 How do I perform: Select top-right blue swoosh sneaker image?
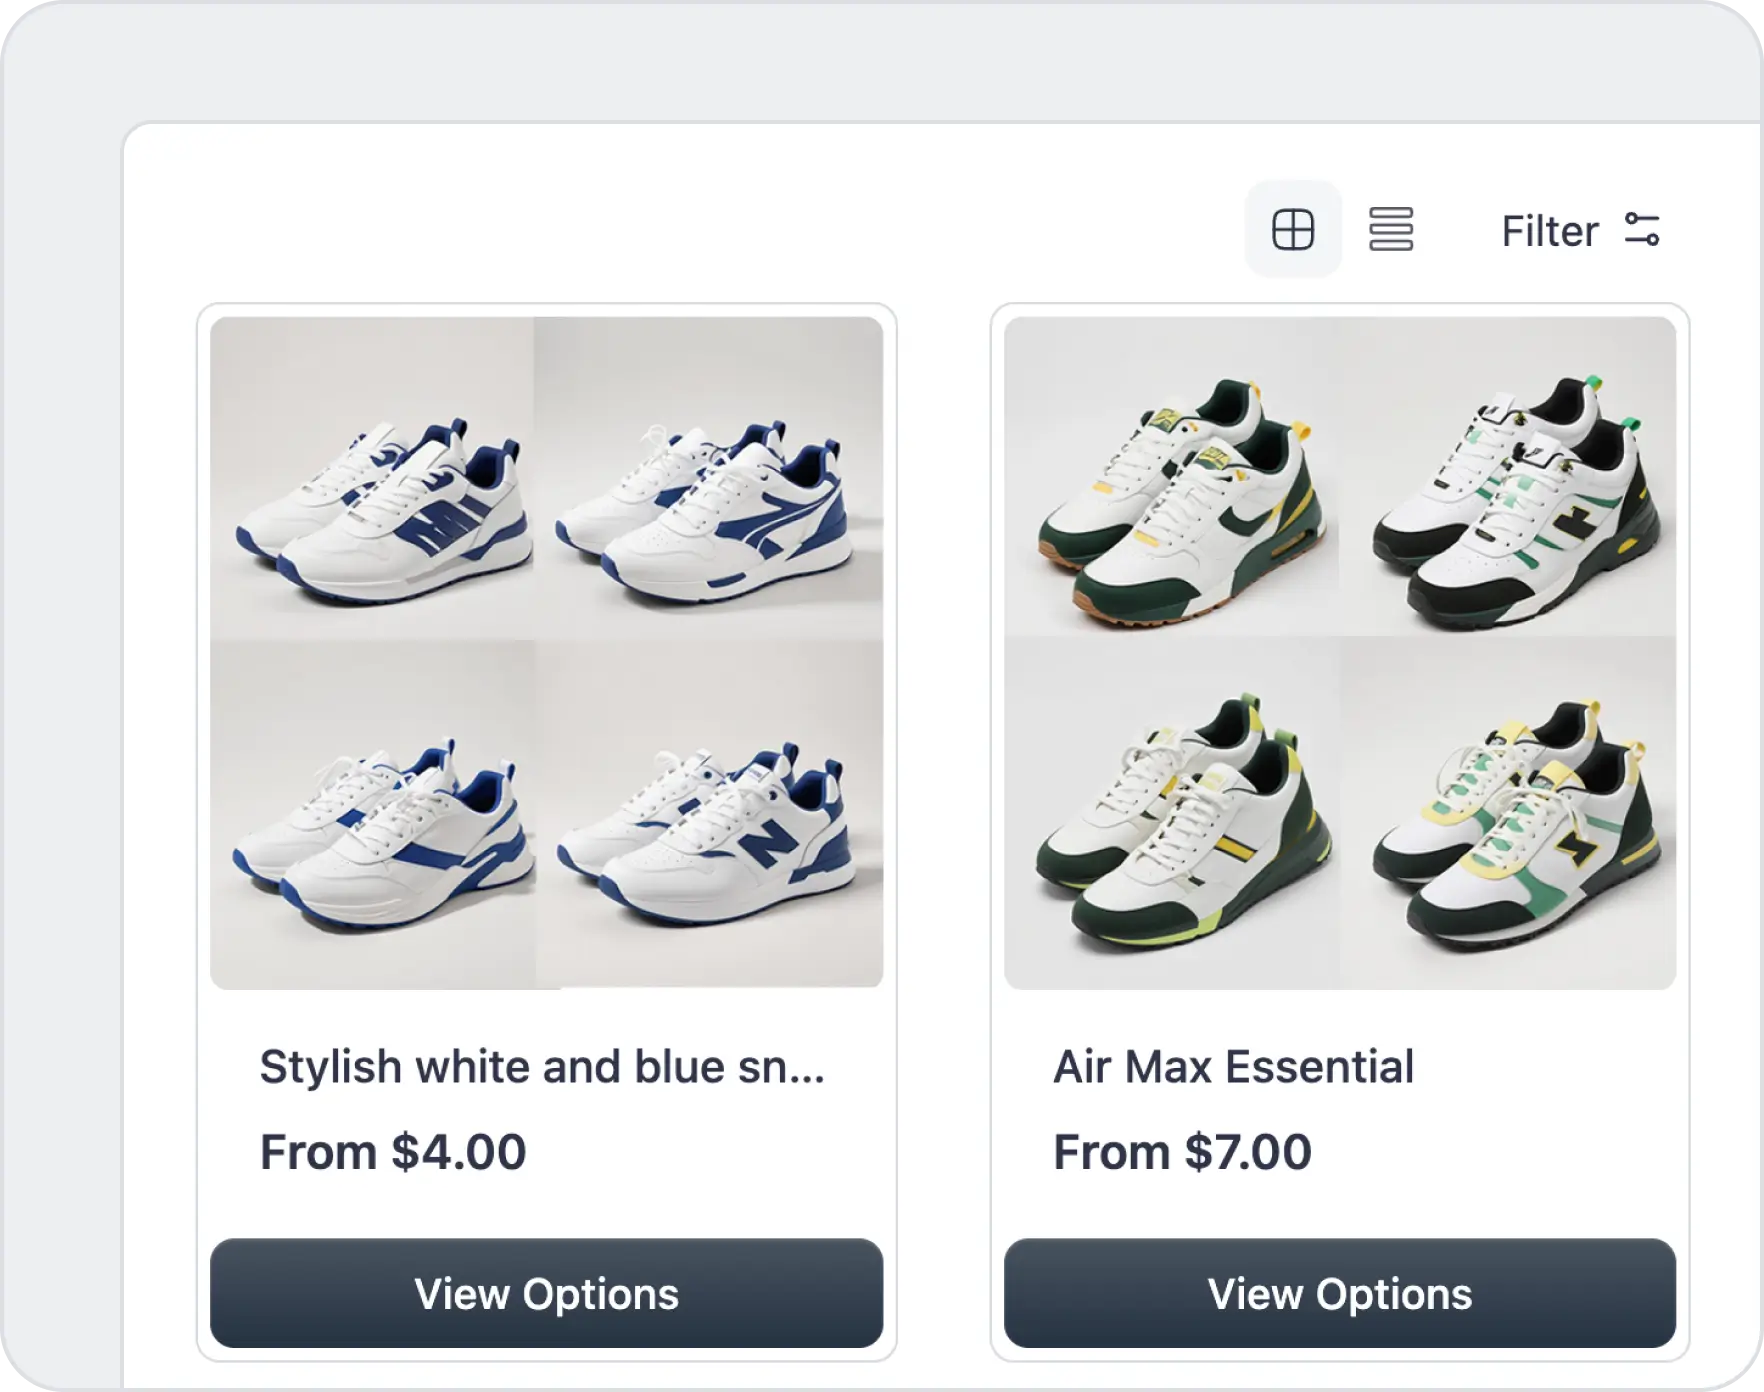pyautogui.click(x=708, y=478)
